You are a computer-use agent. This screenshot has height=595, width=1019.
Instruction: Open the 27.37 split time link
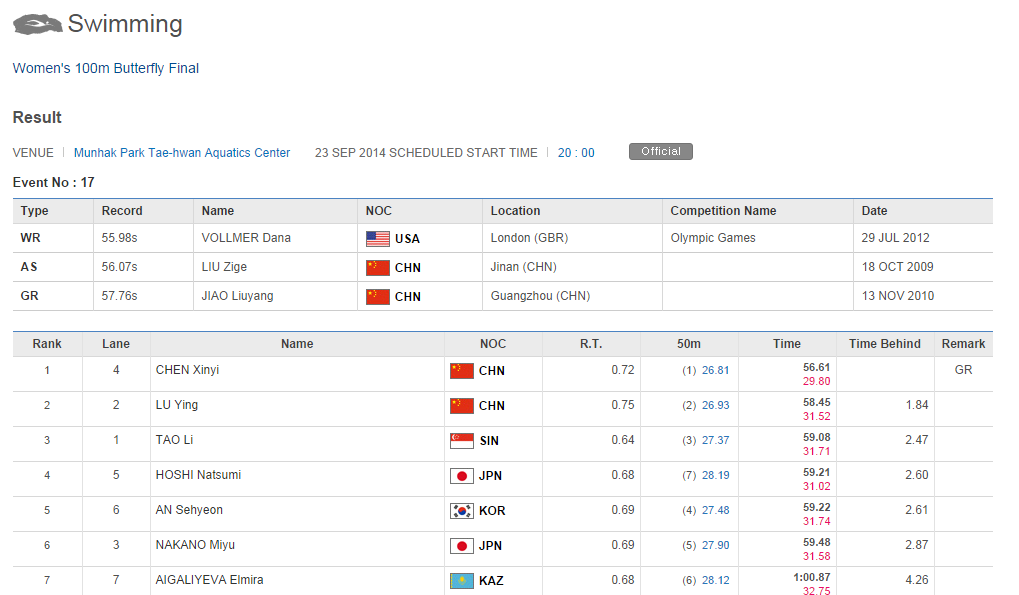pyautogui.click(x=716, y=440)
